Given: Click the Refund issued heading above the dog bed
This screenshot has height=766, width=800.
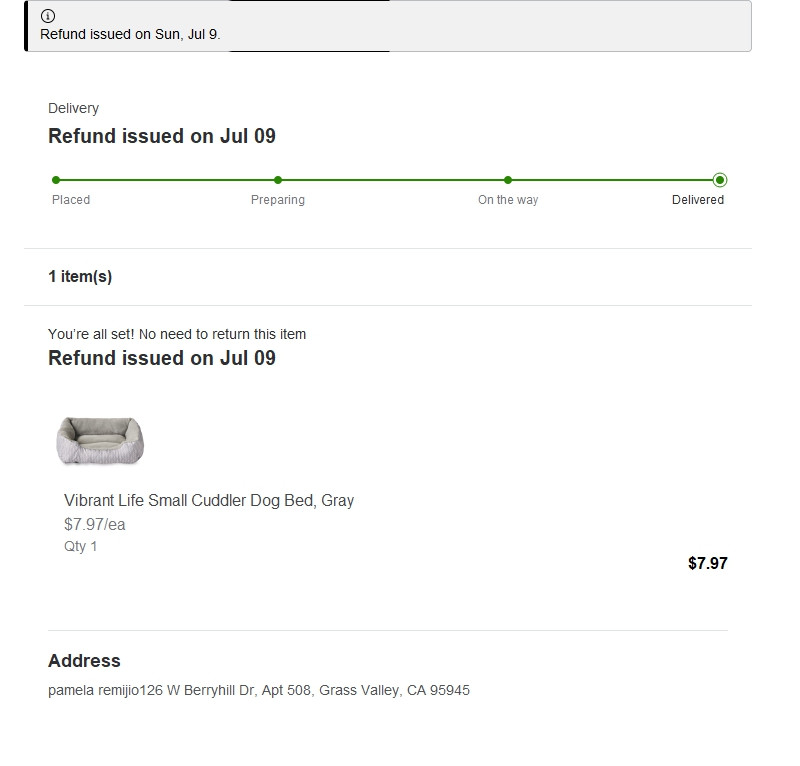Looking at the screenshot, I should 162,358.
